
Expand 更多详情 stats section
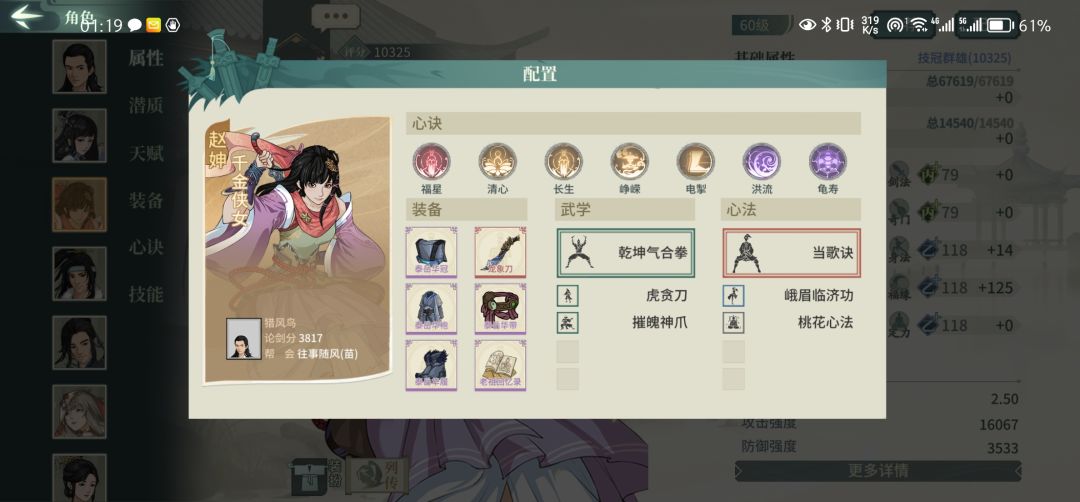pyautogui.click(x=878, y=471)
